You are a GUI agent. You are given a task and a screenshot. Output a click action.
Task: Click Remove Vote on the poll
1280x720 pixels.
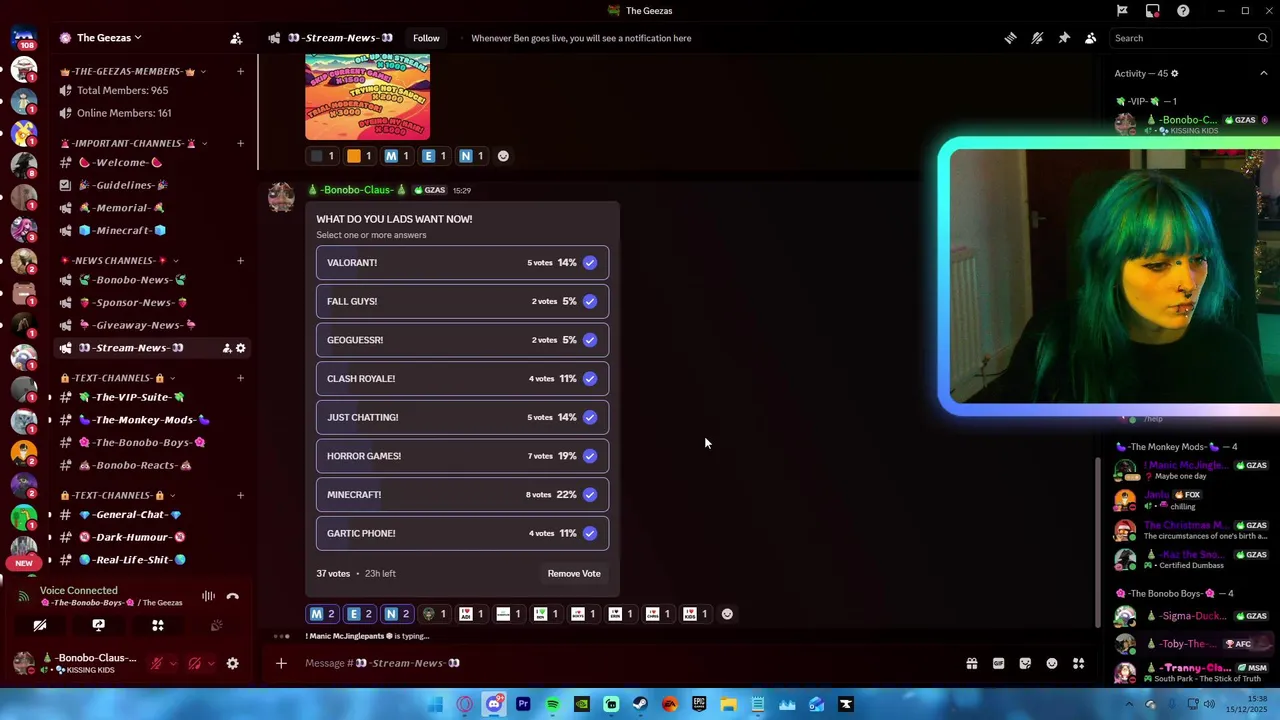pos(574,574)
